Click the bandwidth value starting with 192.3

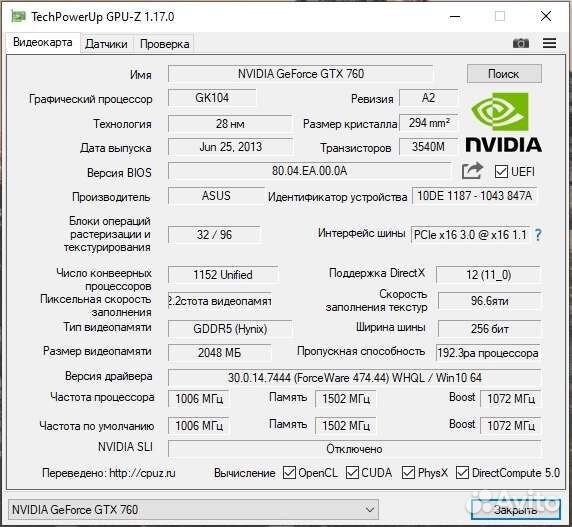pos(488,353)
